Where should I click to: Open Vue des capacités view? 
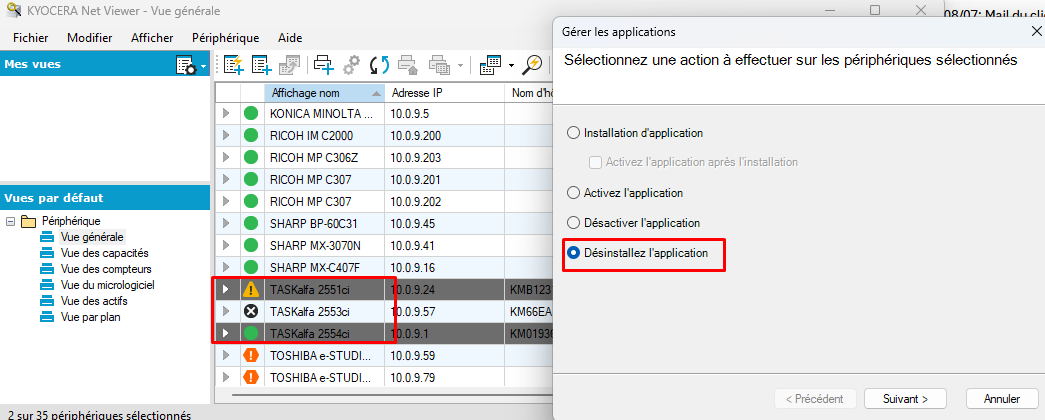[104, 253]
